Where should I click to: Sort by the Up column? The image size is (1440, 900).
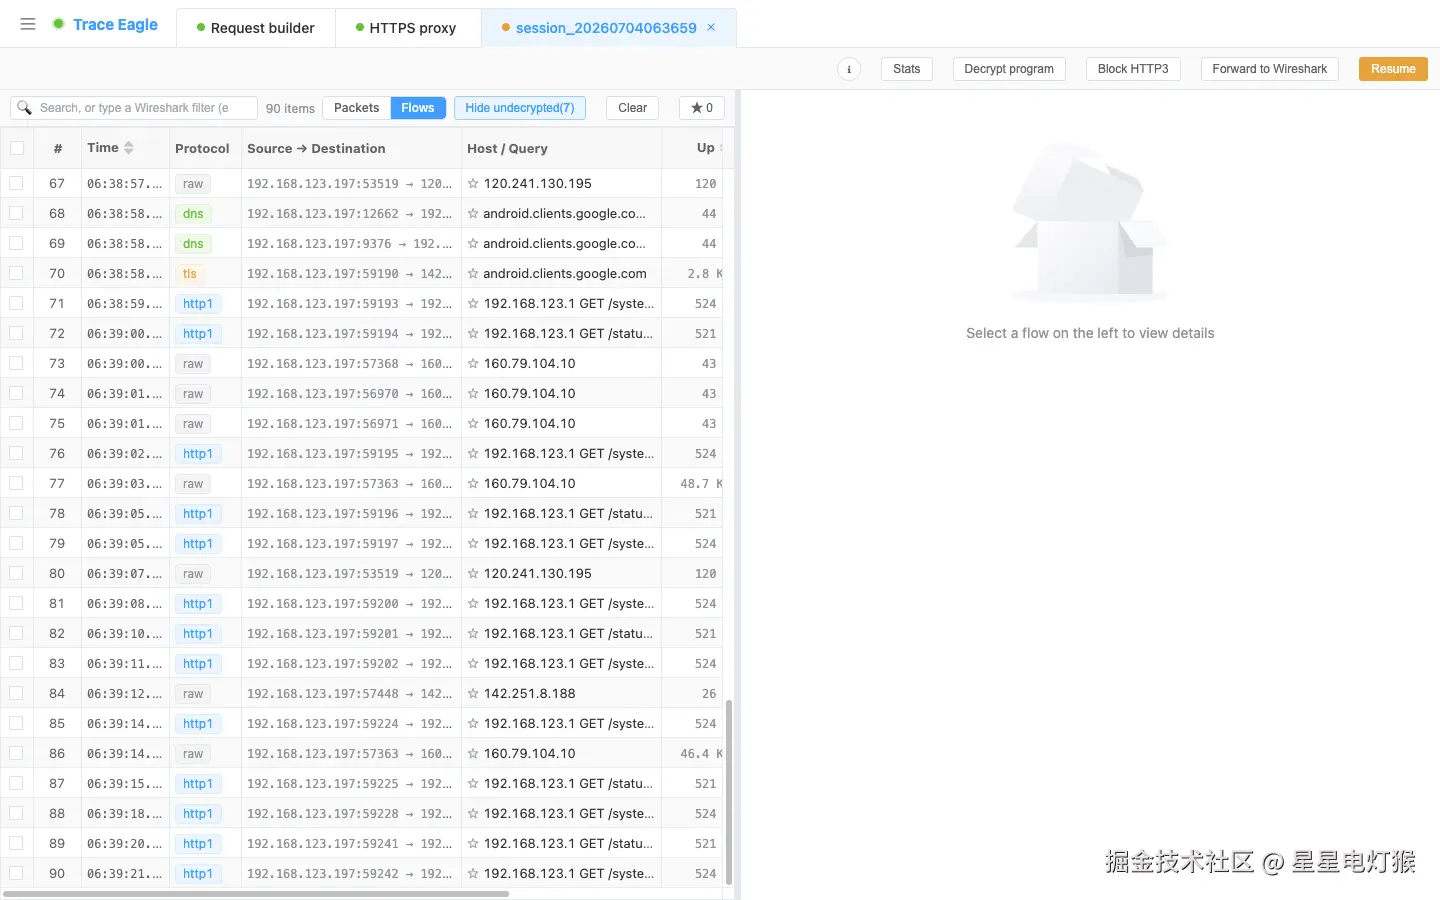pos(705,148)
